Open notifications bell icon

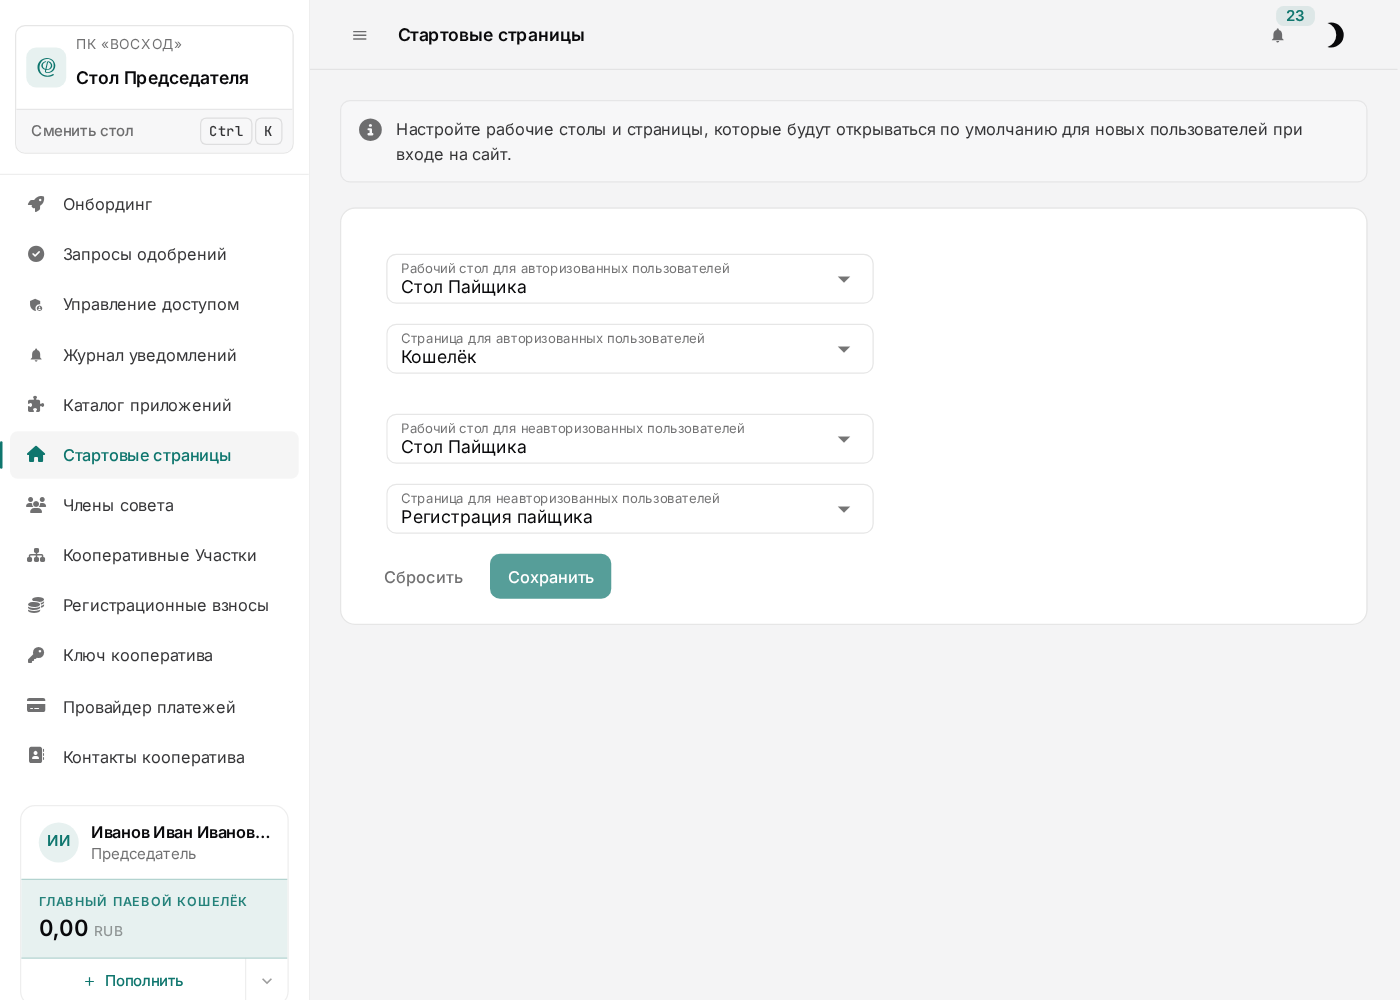click(x=1277, y=36)
